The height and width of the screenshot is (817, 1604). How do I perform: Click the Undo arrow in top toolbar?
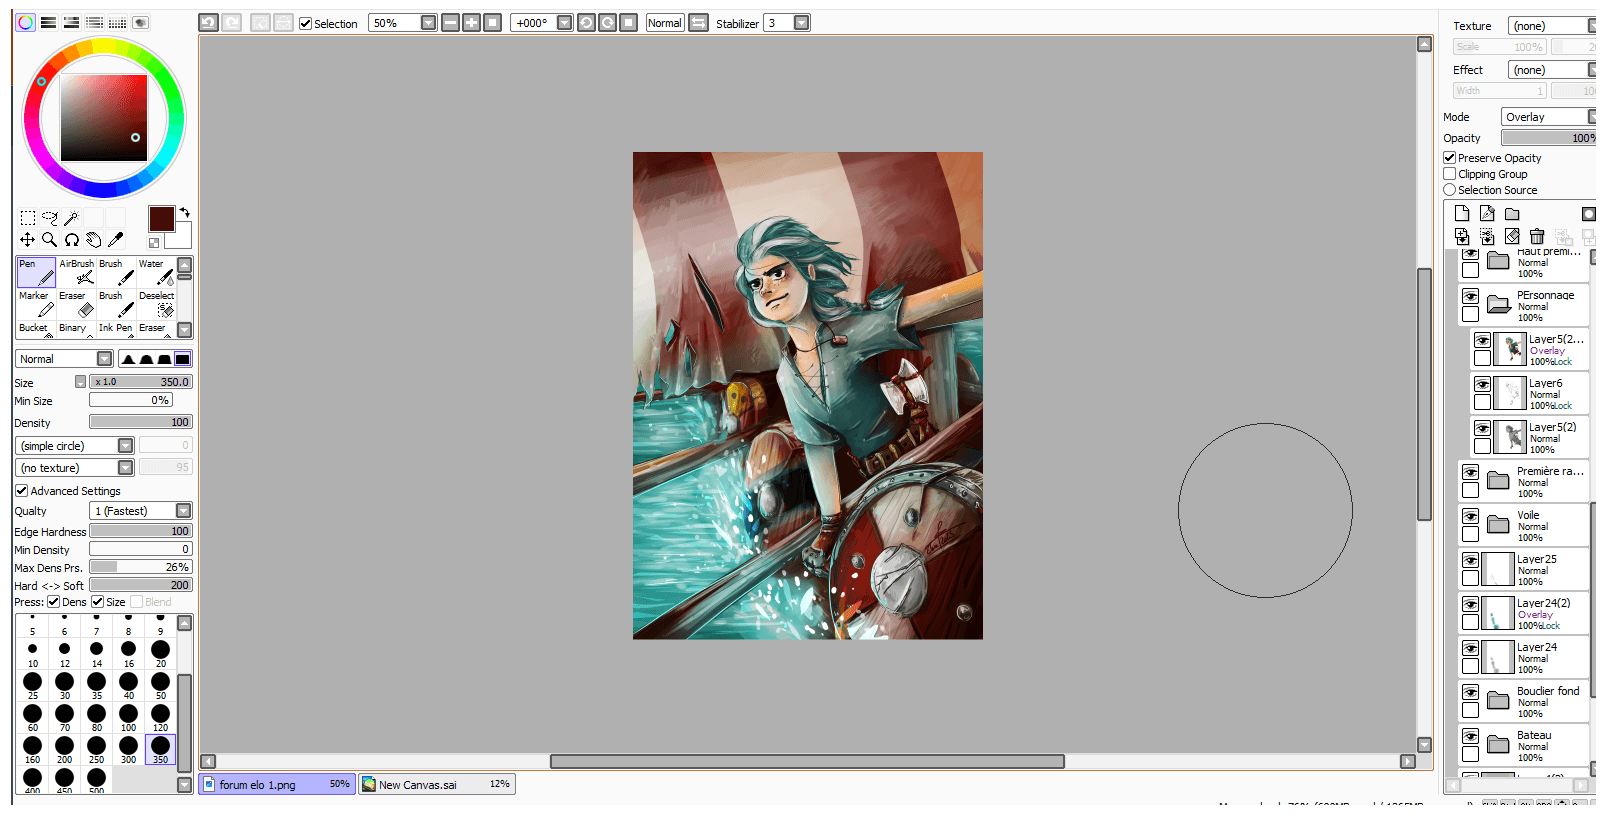tap(208, 23)
